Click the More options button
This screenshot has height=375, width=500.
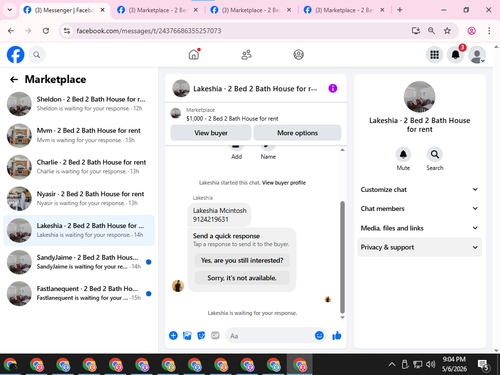[x=297, y=133]
